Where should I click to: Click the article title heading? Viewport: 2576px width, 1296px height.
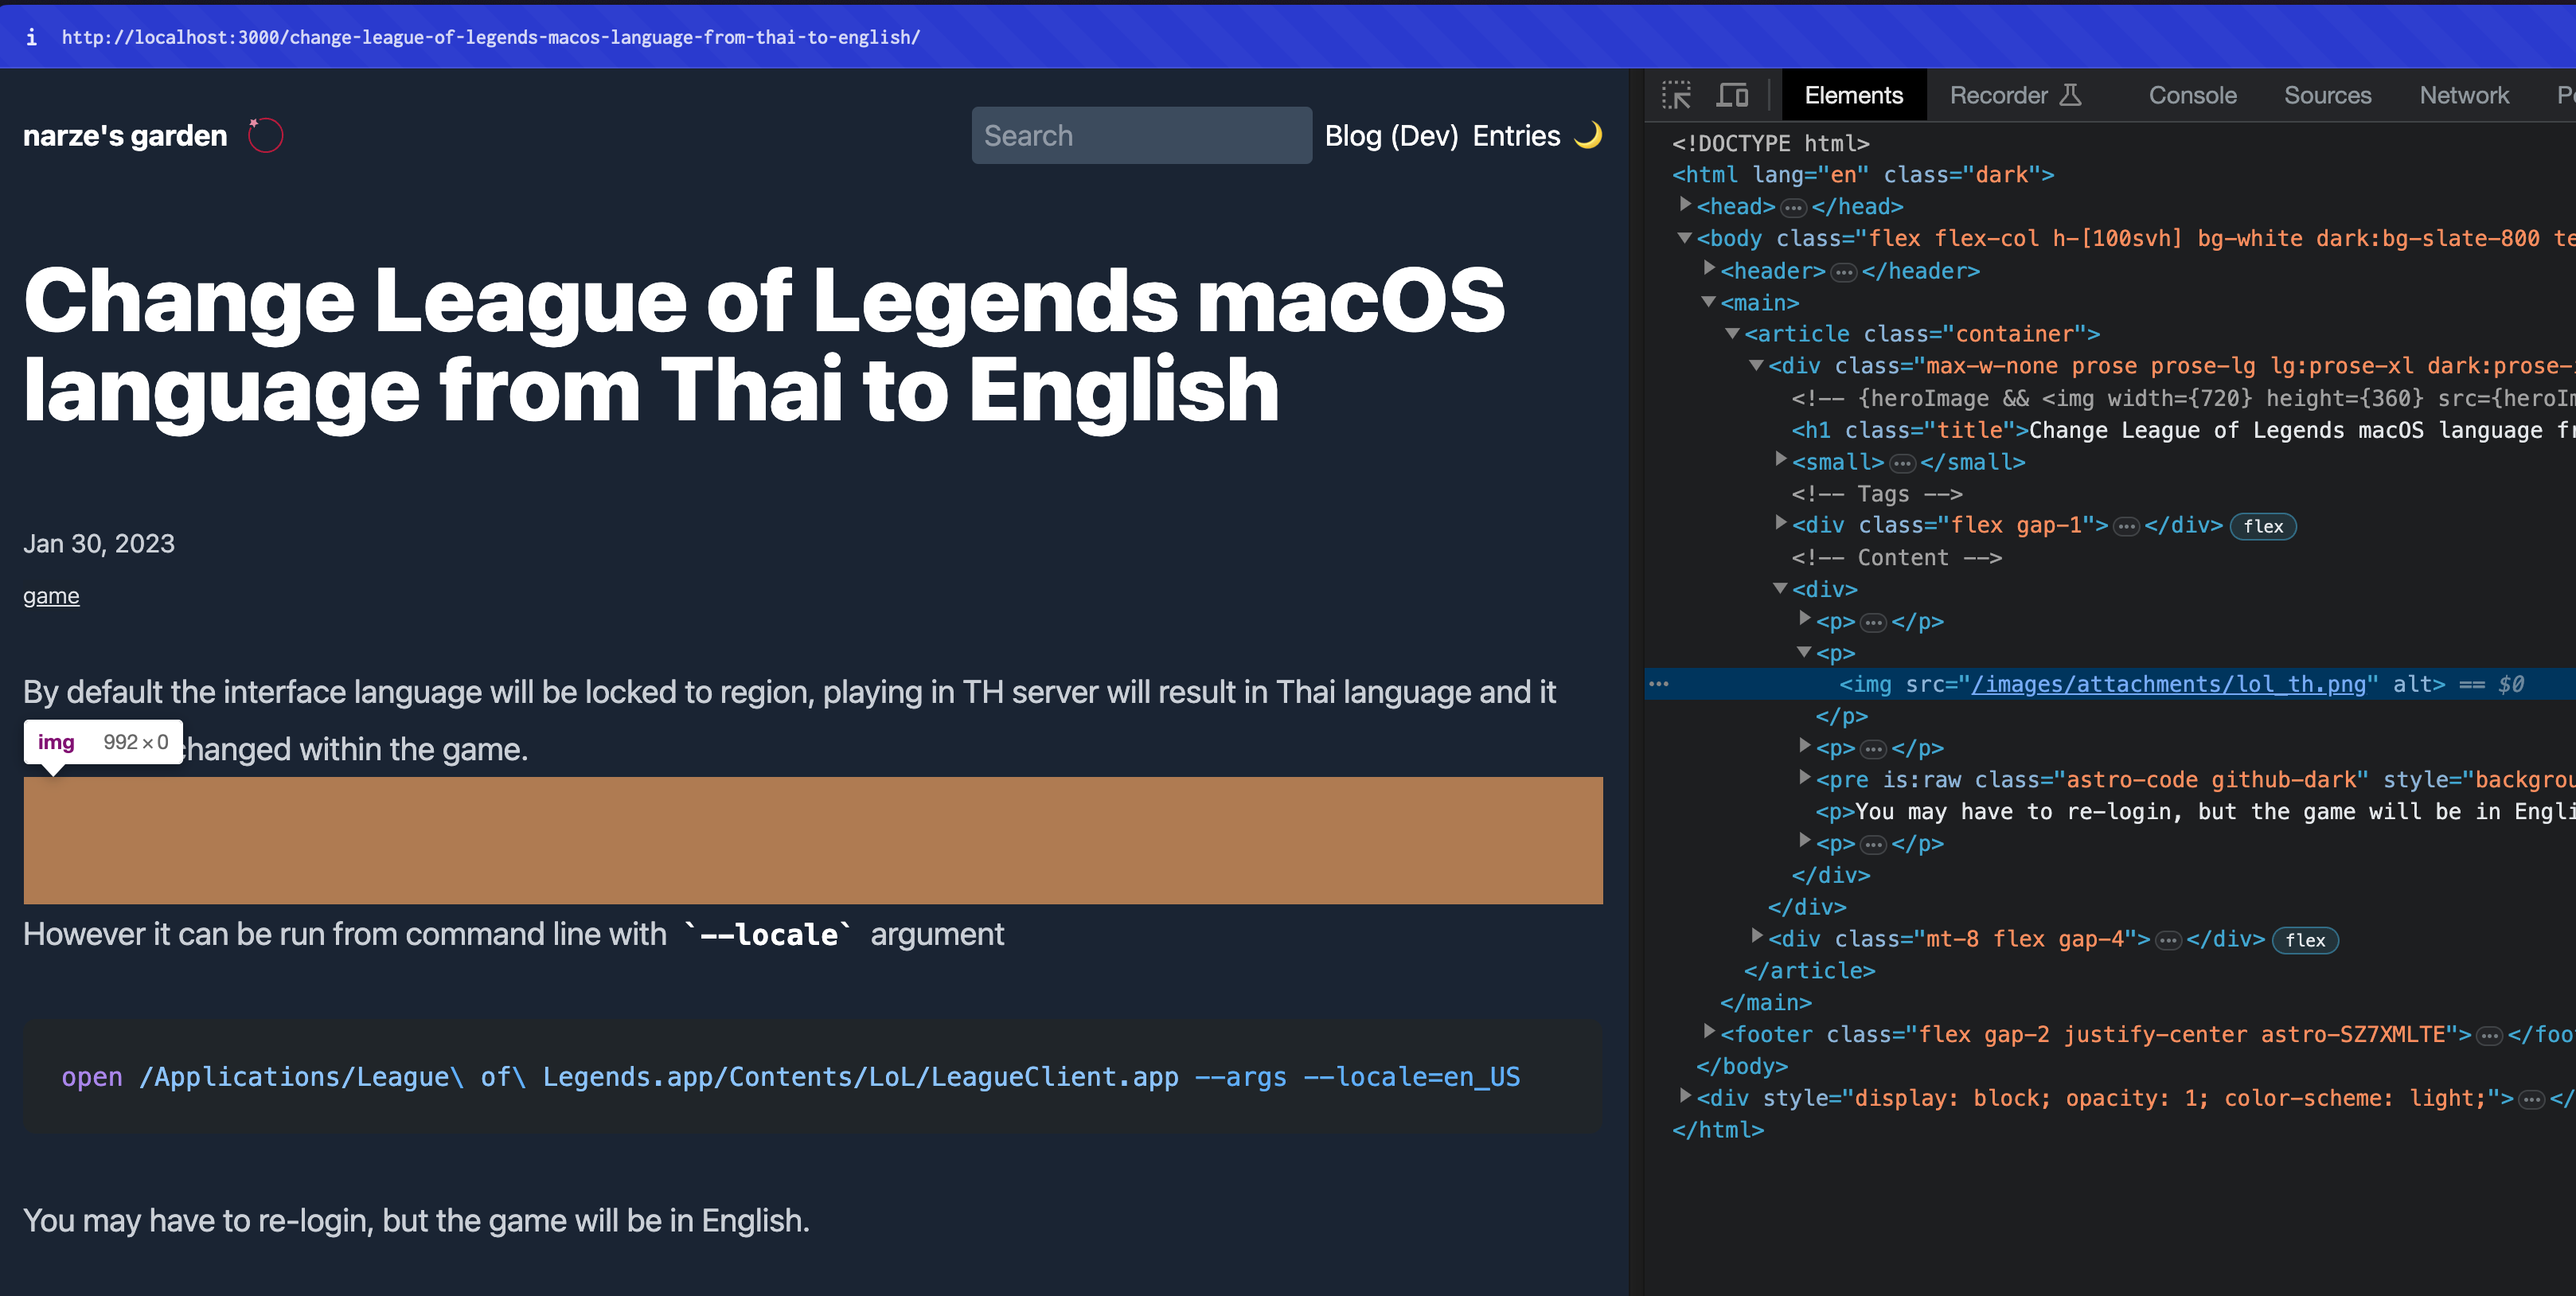[x=764, y=345]
